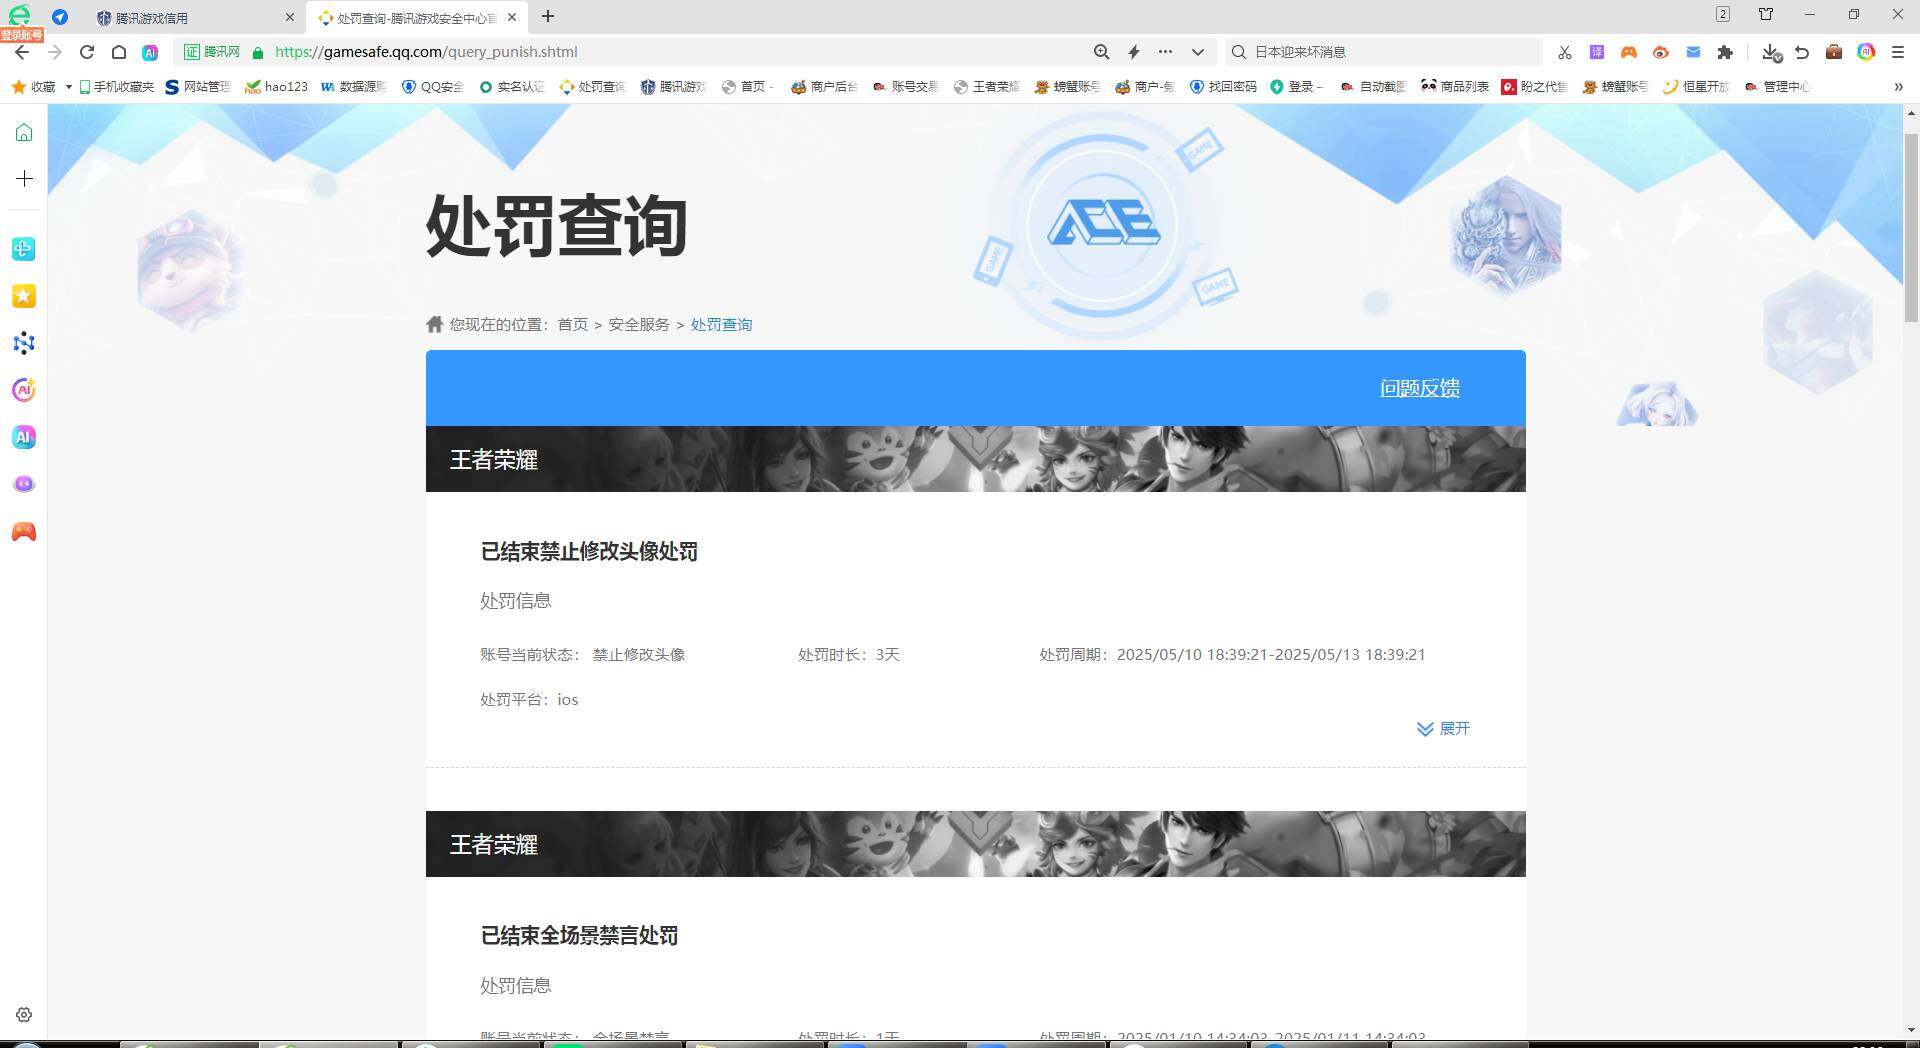Click the 问题反馈 feedback link
Viewport: 1920px width, 1048px height.
[1420, 388]
